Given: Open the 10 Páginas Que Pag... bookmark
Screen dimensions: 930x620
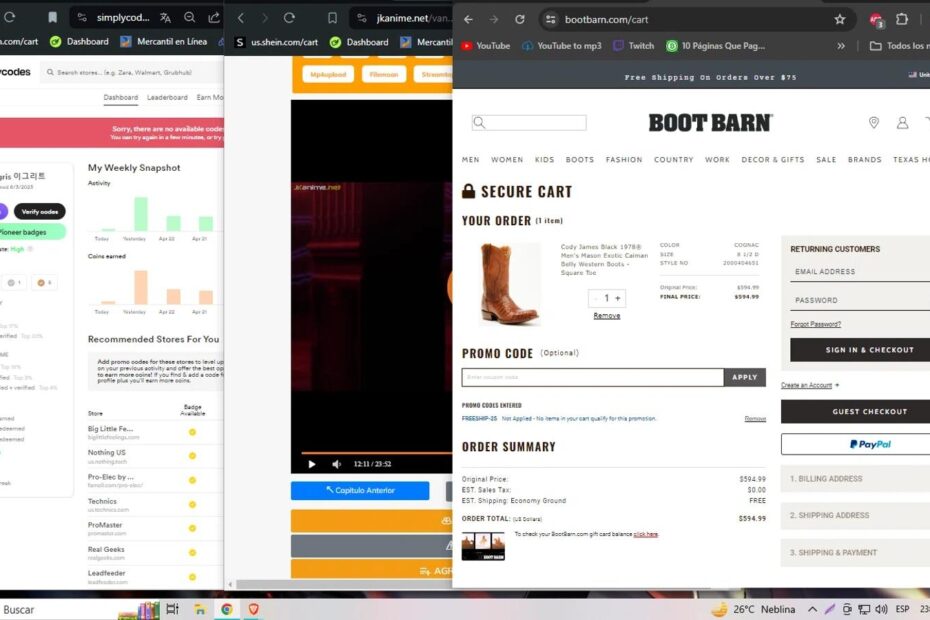Looking at the screenshot, I should (716, 46).
